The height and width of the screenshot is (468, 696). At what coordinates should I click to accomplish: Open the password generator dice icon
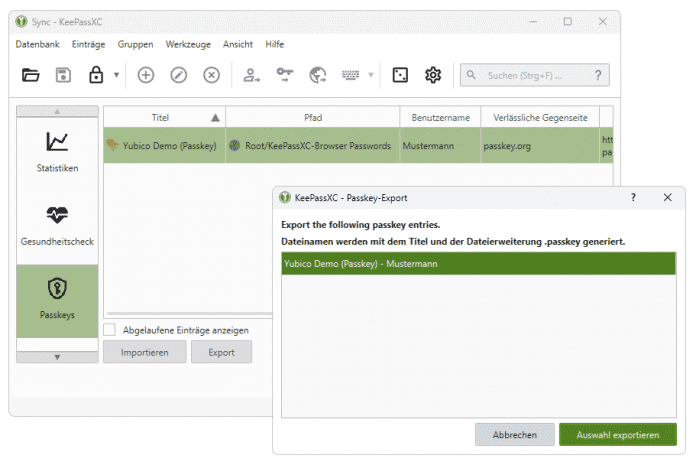tap(400, 75)
